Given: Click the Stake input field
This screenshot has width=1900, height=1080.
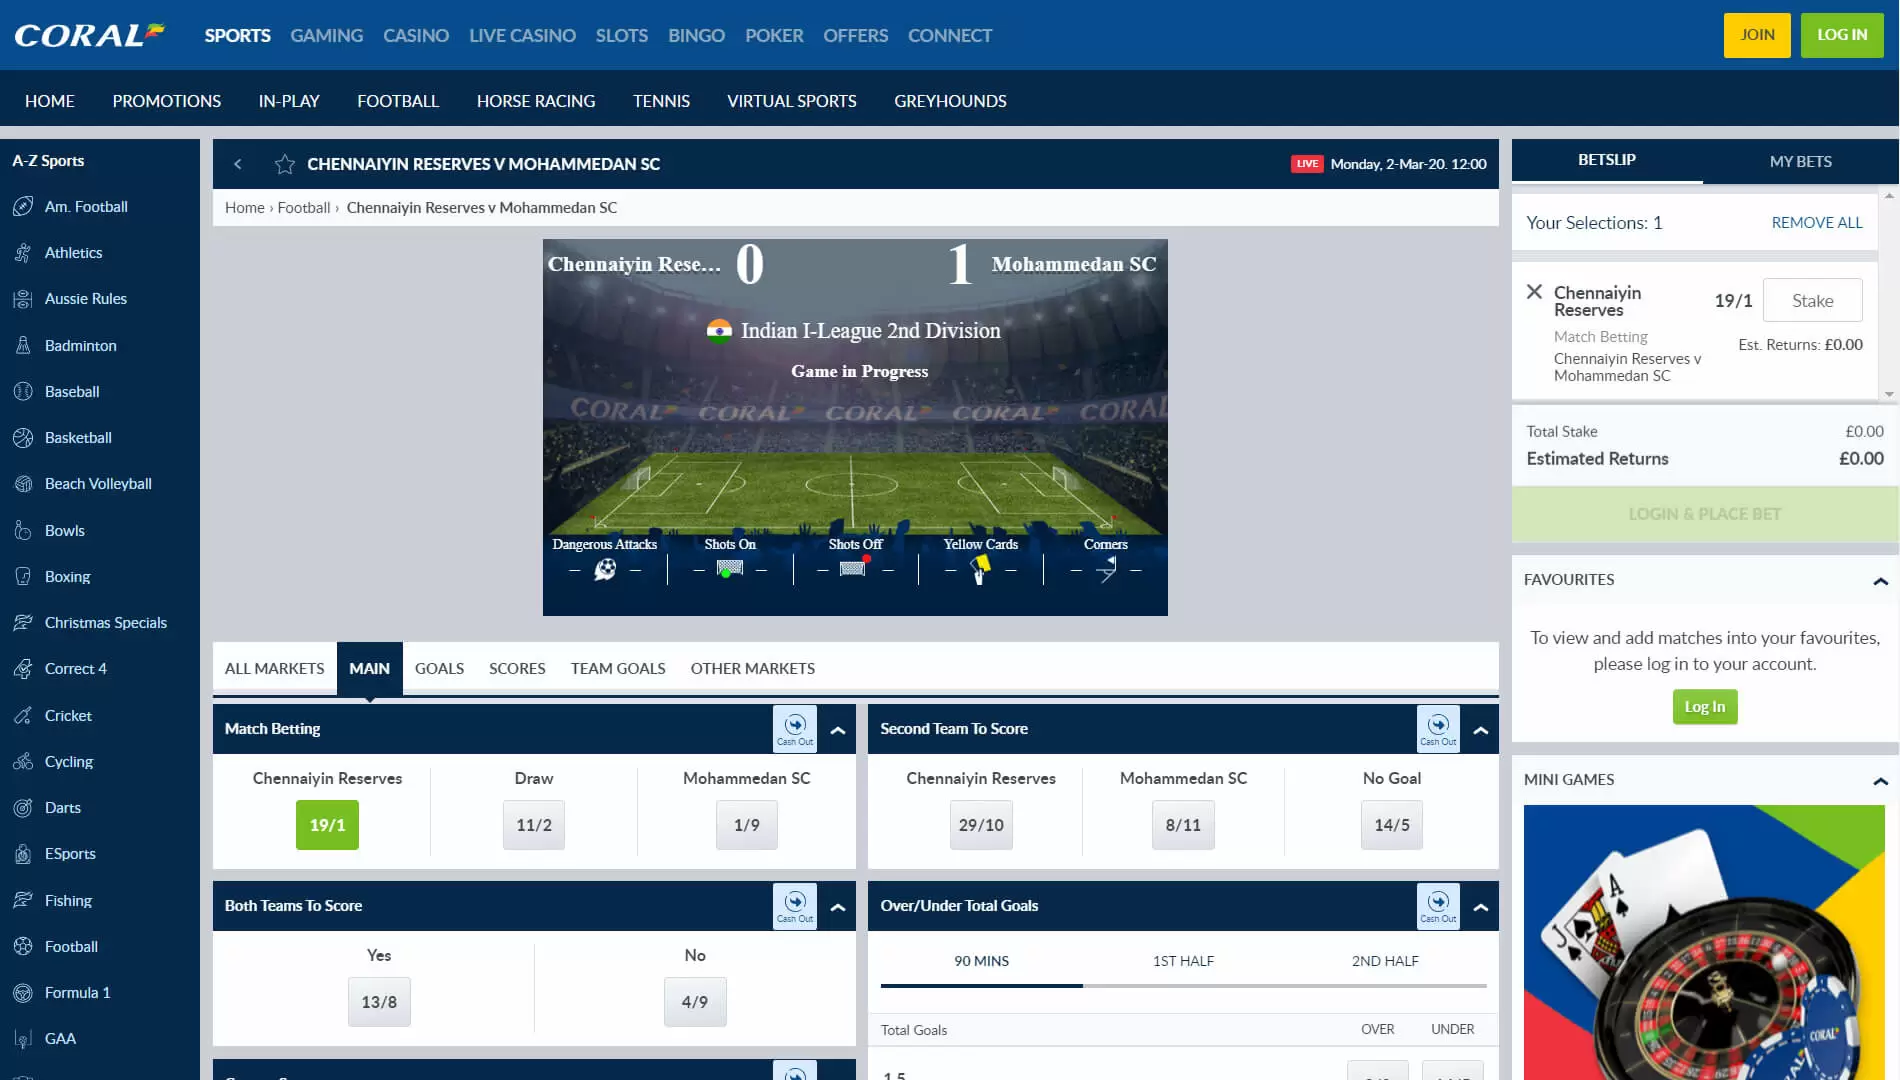Looking at the screenshot, I should (x=1812, y=300).
